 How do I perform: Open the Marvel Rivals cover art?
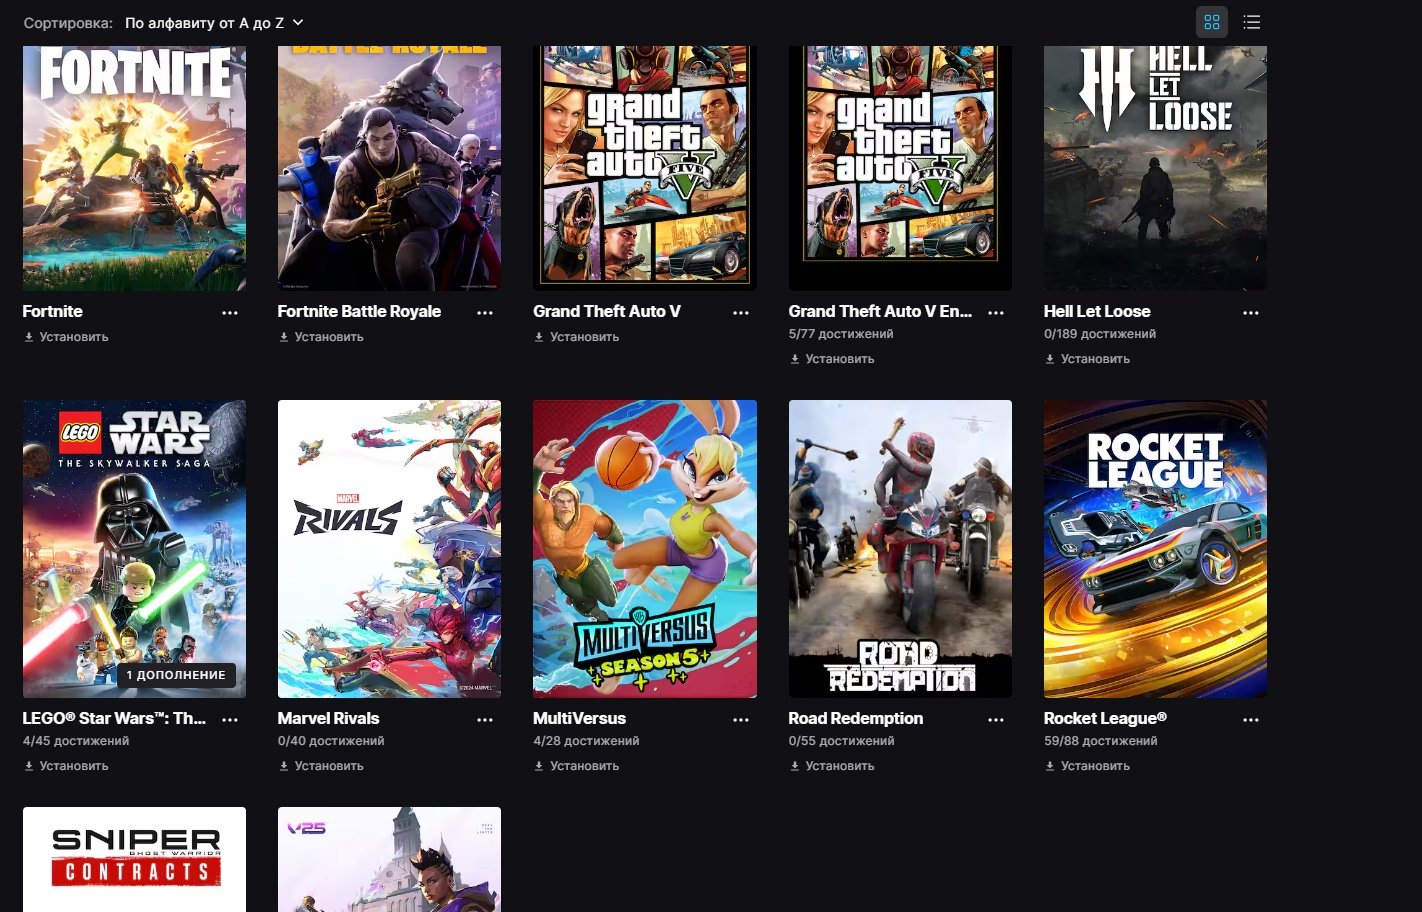389,548
